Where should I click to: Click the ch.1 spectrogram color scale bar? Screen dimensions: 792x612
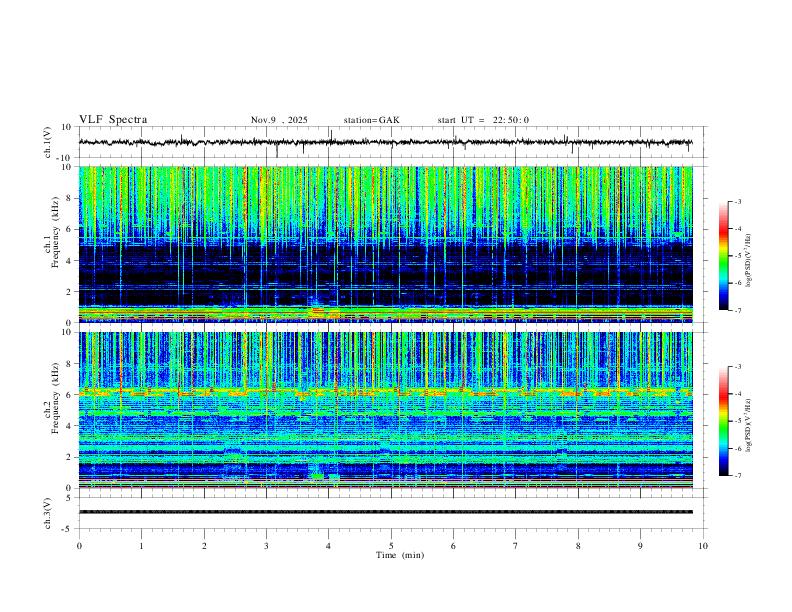click(723, 256)
